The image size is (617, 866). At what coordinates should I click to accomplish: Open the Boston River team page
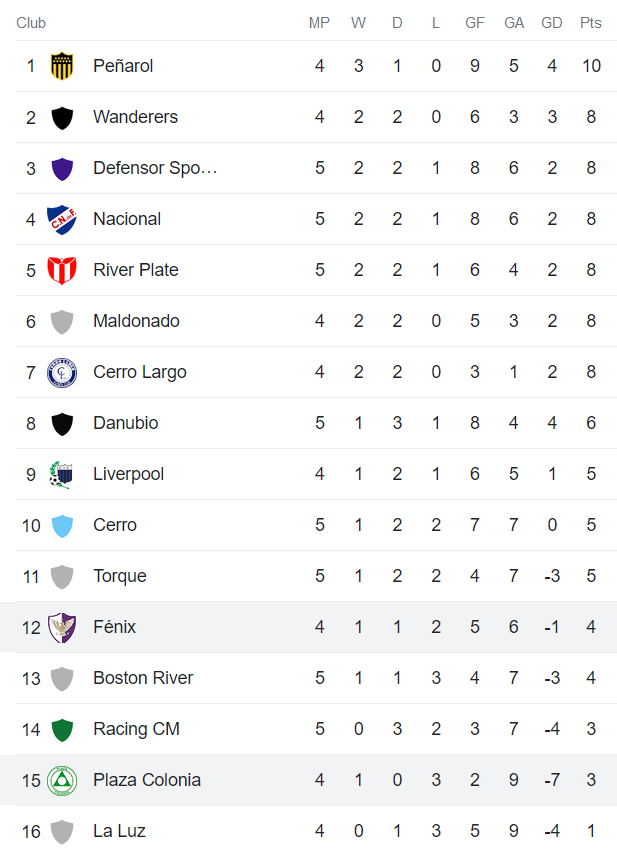tap(143, 678)
